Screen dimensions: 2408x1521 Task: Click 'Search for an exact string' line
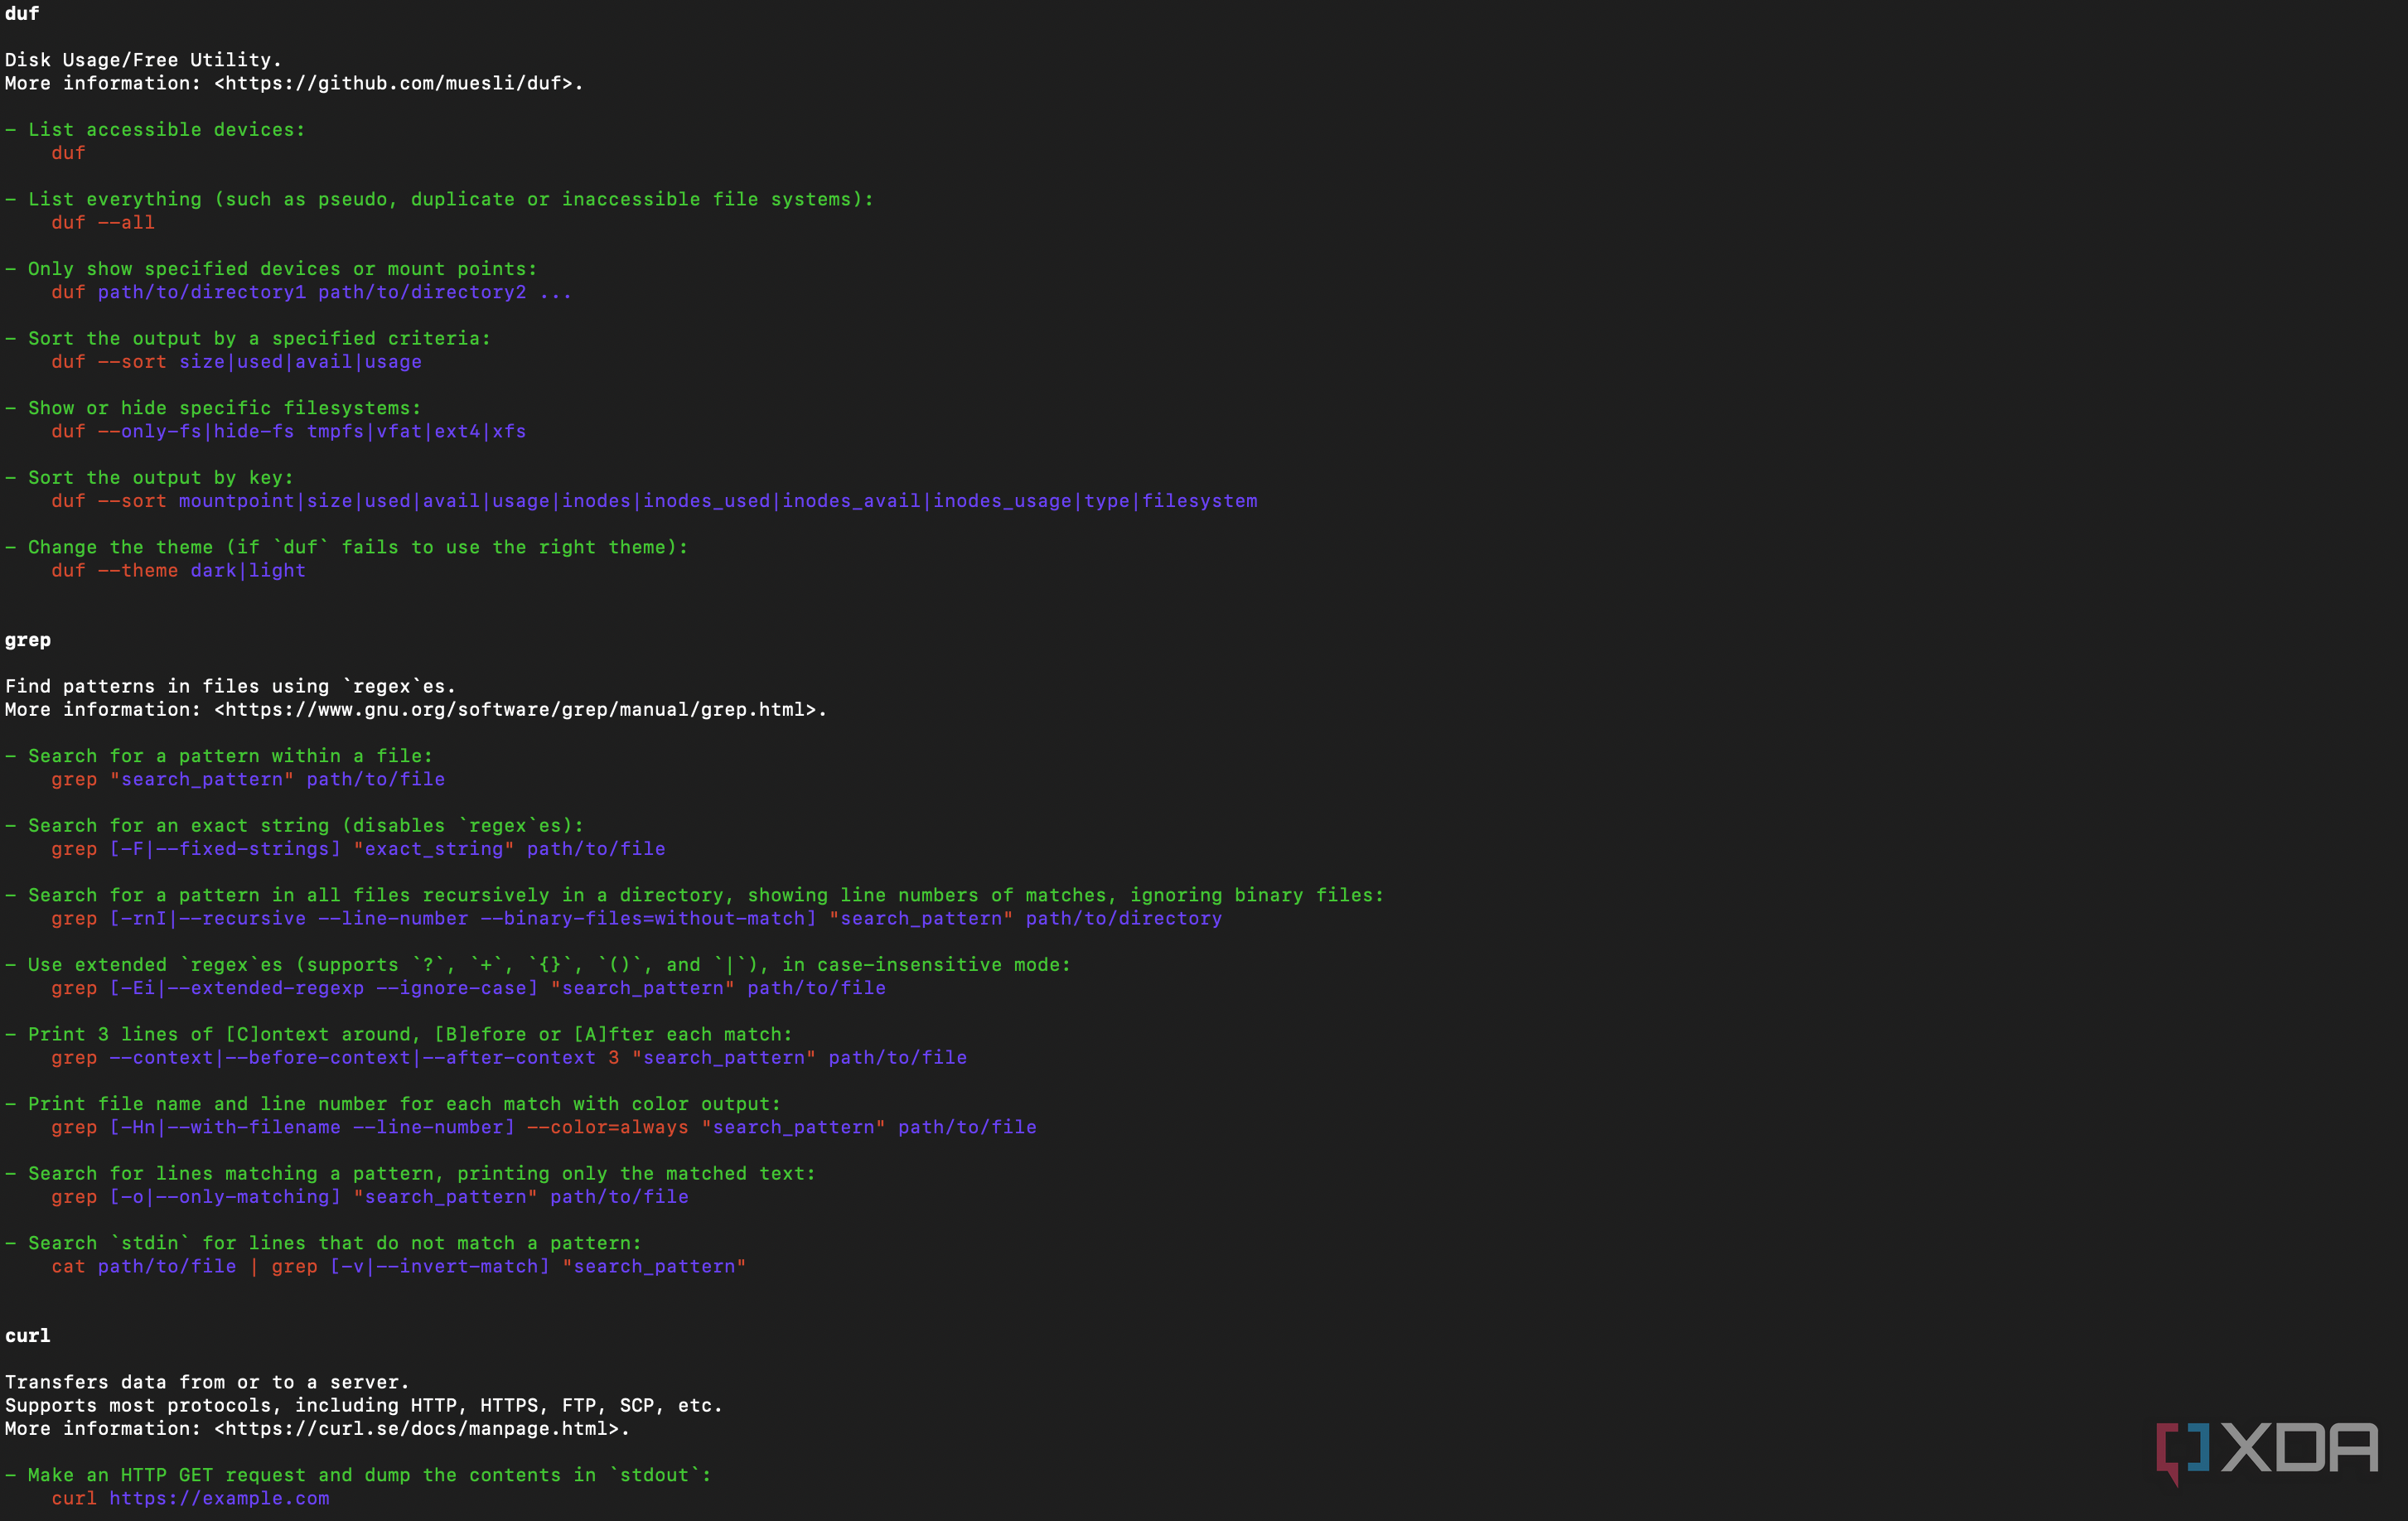coord(295,825)
